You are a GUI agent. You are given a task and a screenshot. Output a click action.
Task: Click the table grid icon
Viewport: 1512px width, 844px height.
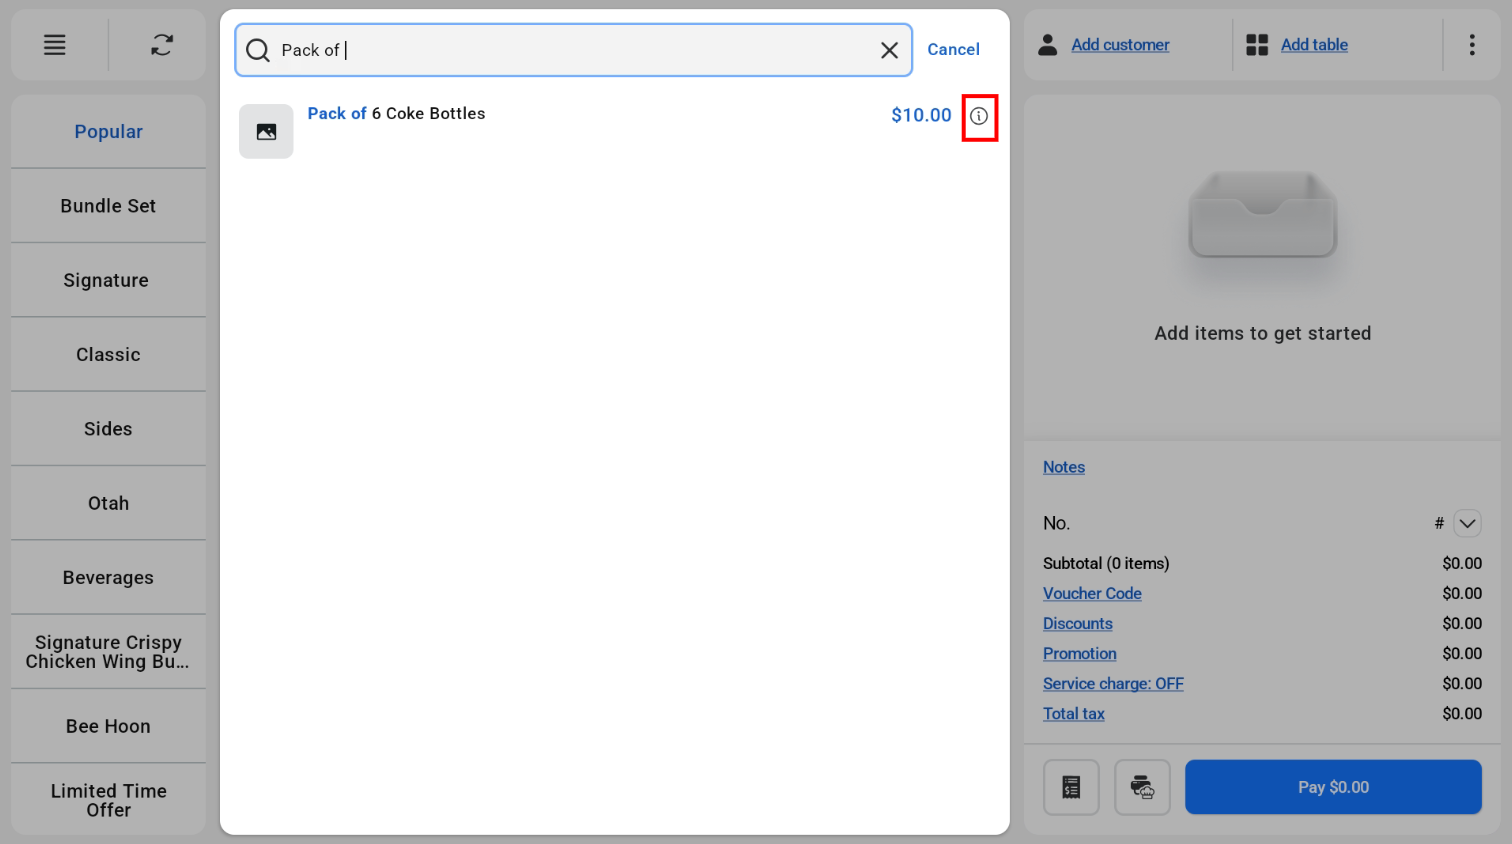click(1257, 45)
